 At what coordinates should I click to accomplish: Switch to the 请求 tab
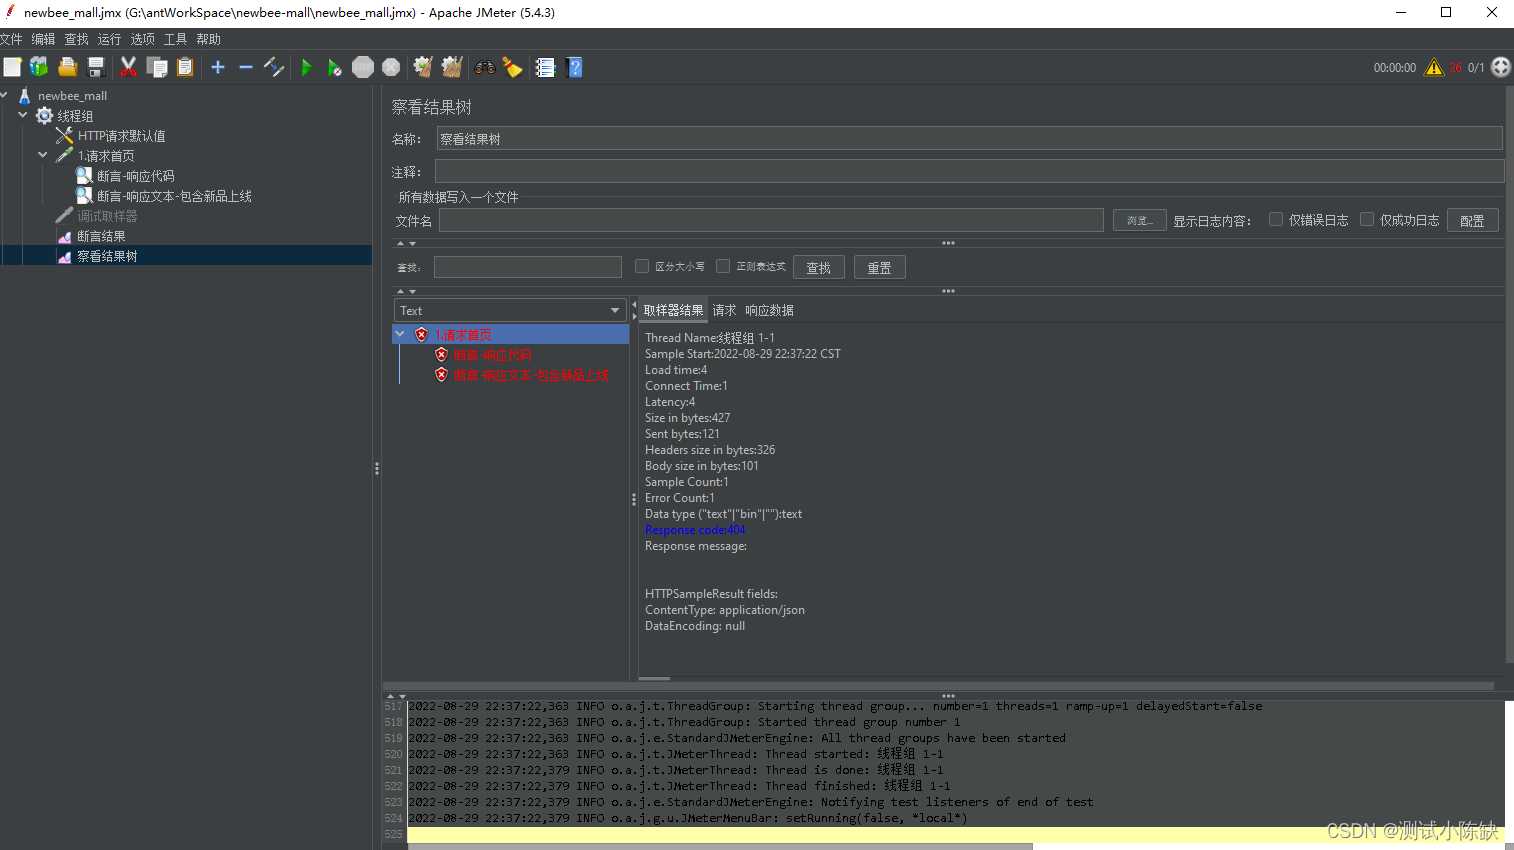724,310
